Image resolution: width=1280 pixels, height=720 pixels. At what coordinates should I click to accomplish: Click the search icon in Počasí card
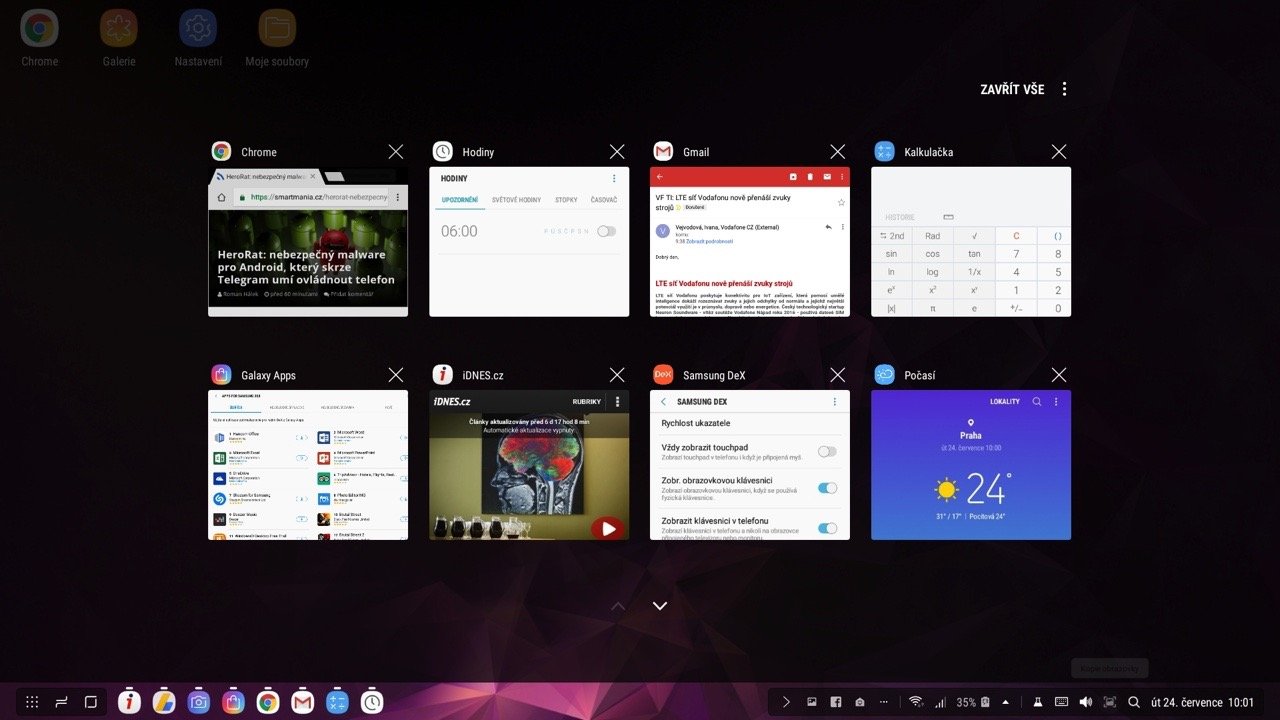click(1037, 401)
